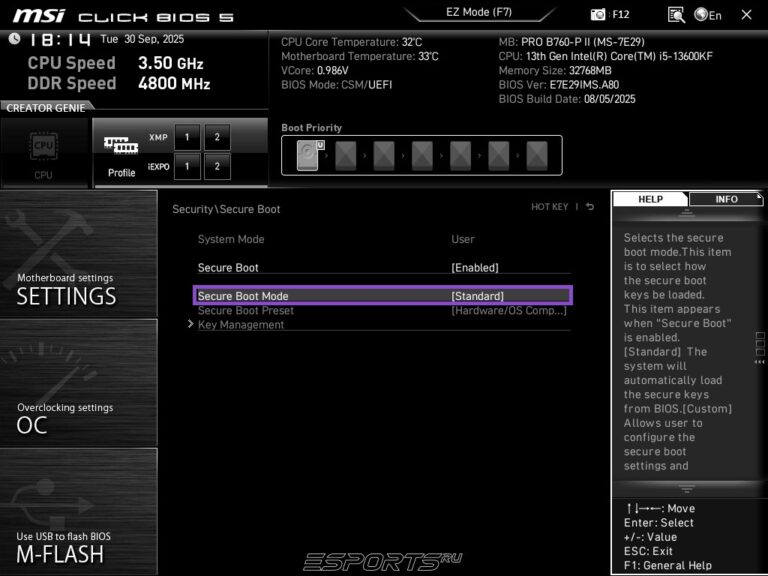Click the last boot priority device slot
The image size is (768, 576).
point(537,155)
